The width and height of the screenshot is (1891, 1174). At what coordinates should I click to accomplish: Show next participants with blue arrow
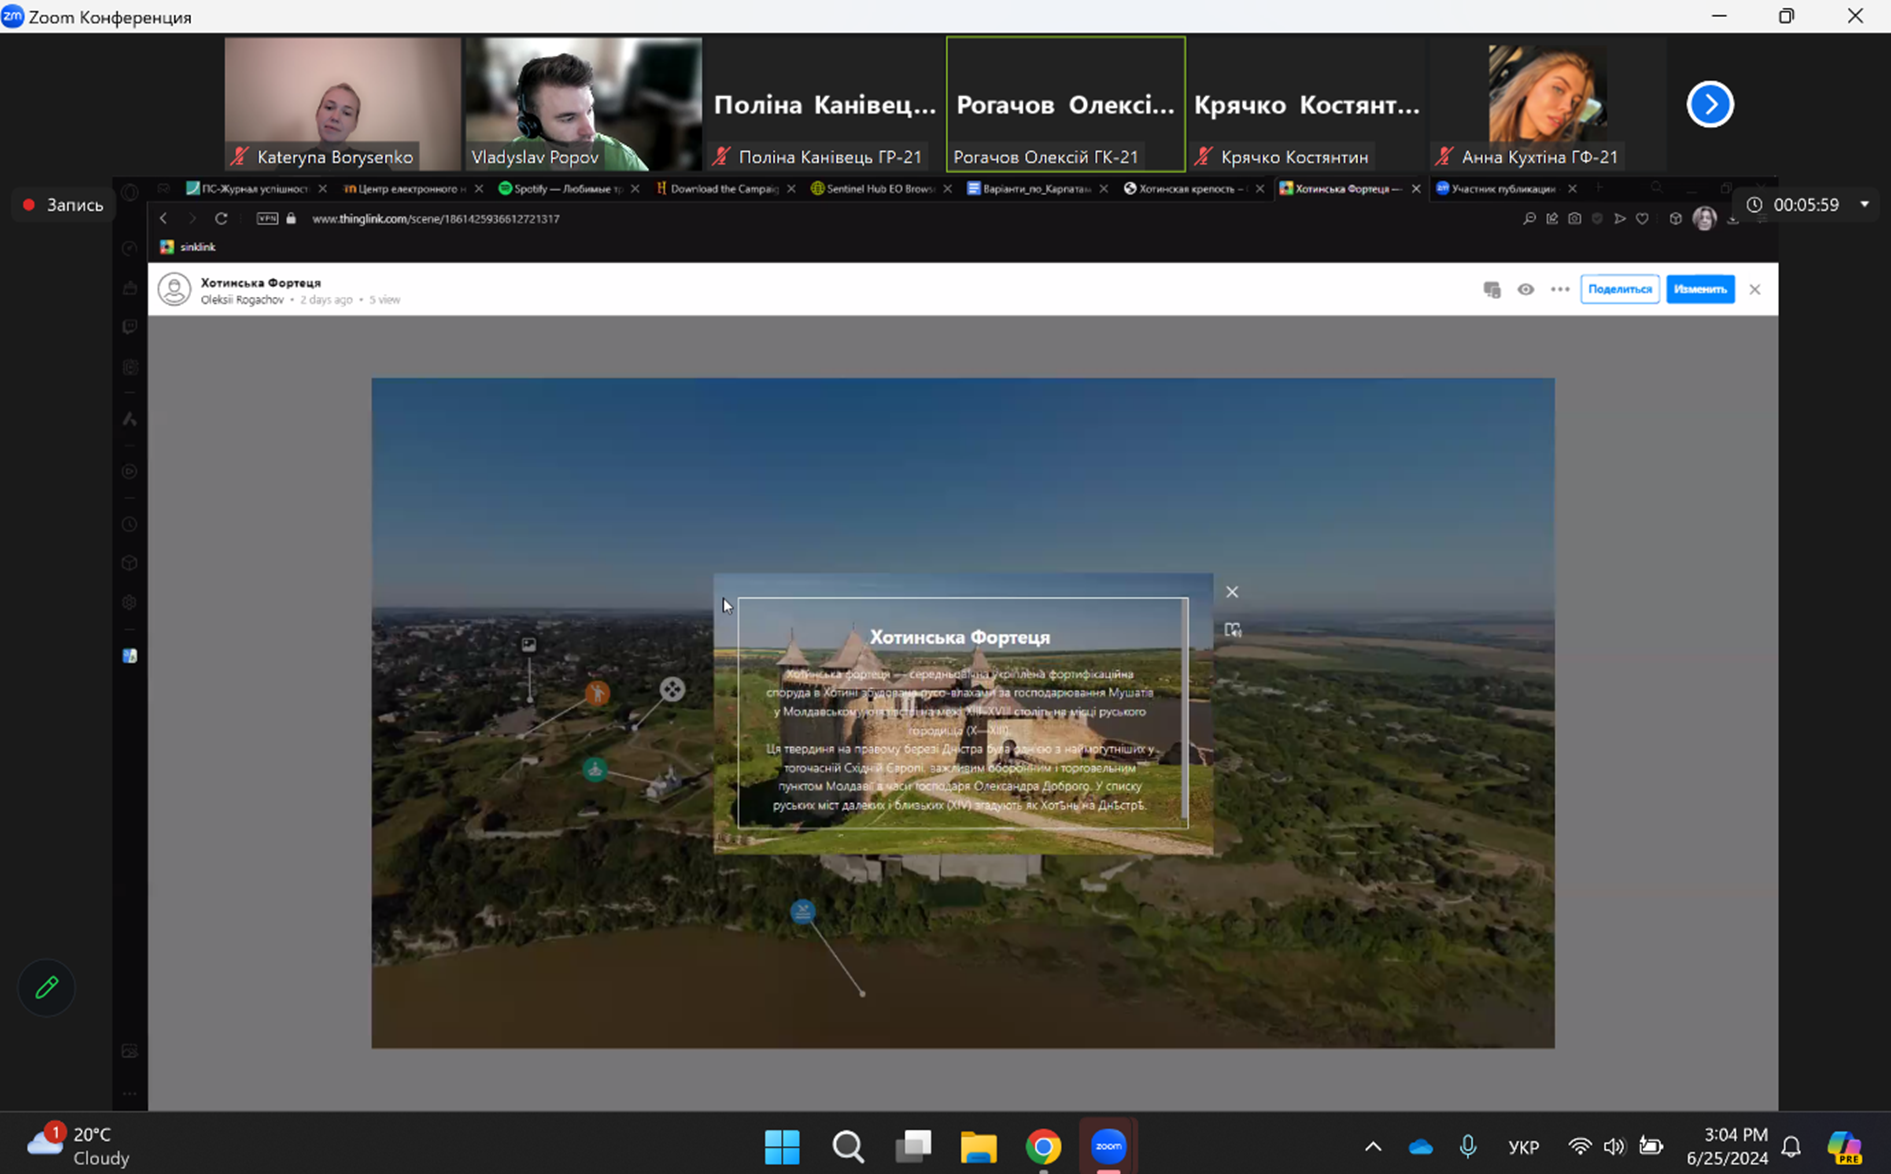[x=1709, y=104]
